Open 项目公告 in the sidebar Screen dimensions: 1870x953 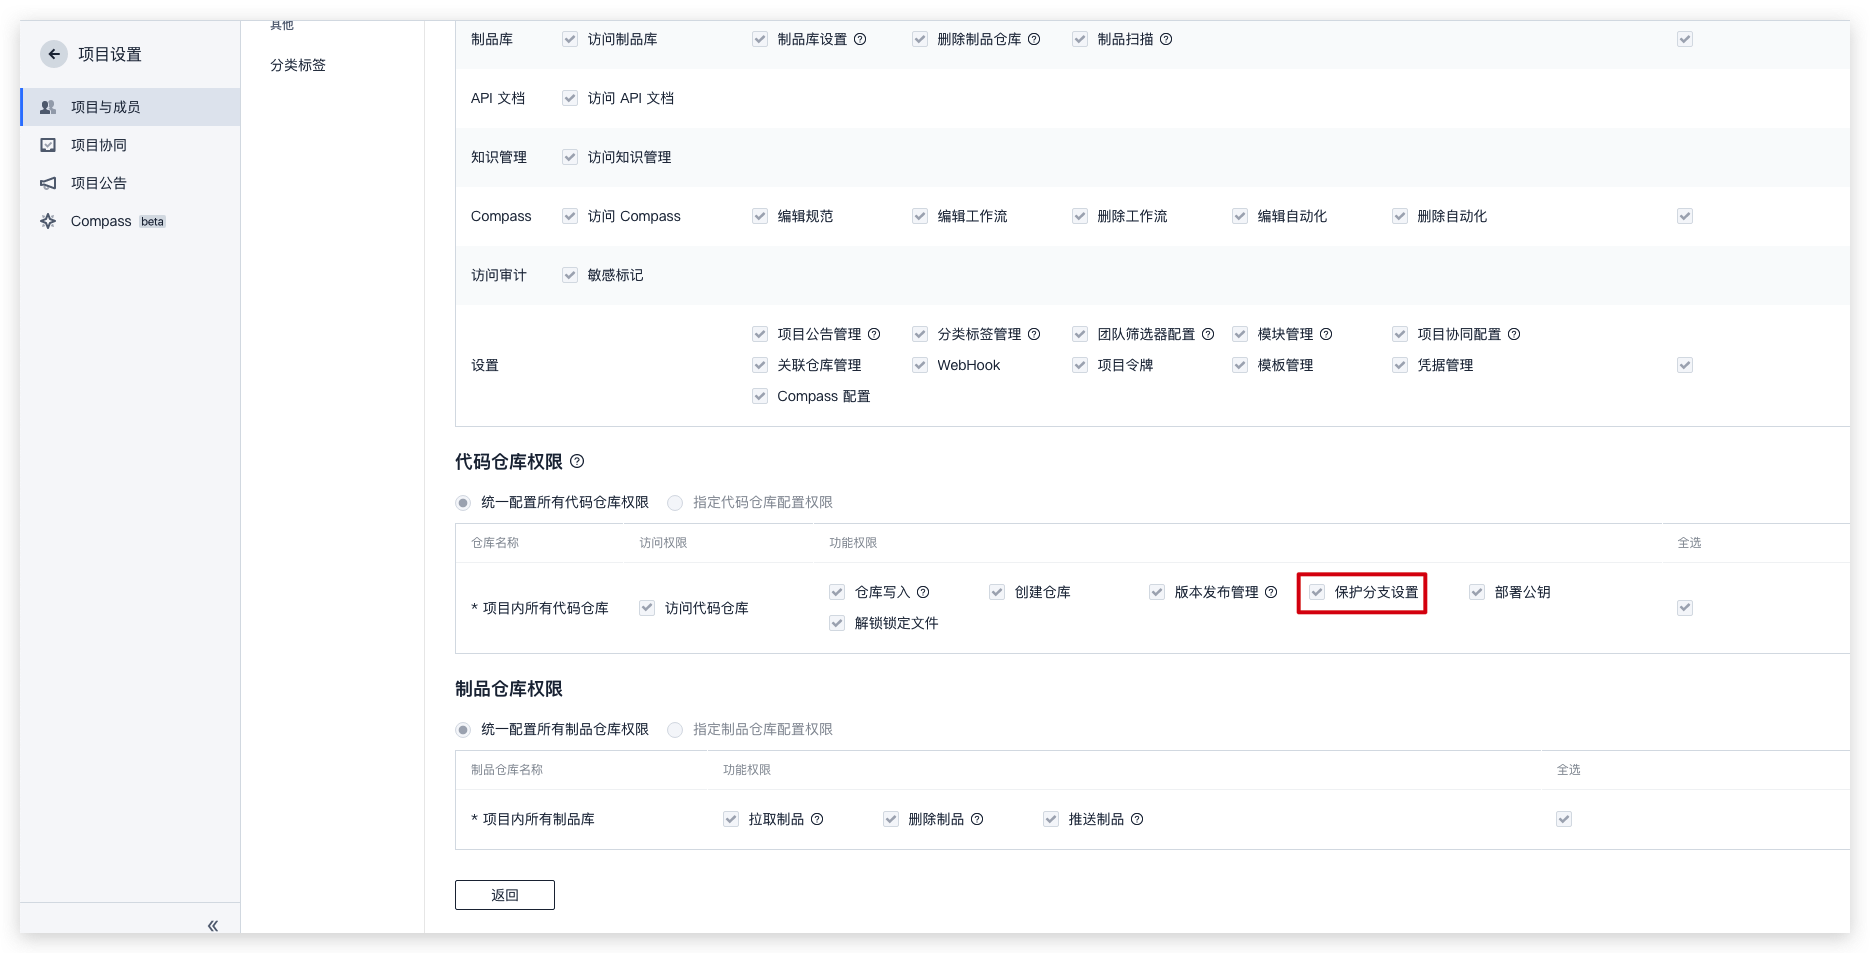click(98, 183)
